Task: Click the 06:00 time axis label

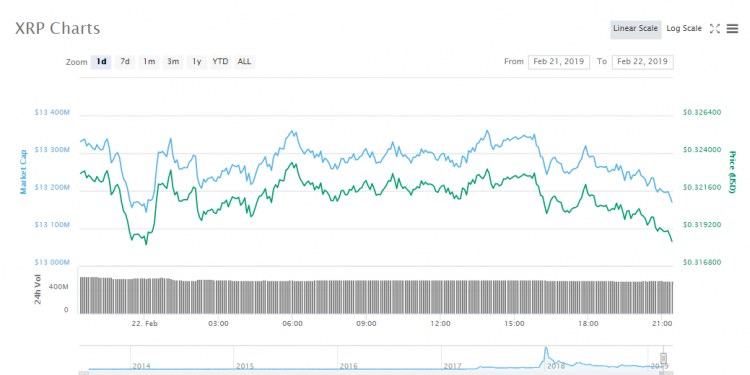Action: (x=292, y=323)
